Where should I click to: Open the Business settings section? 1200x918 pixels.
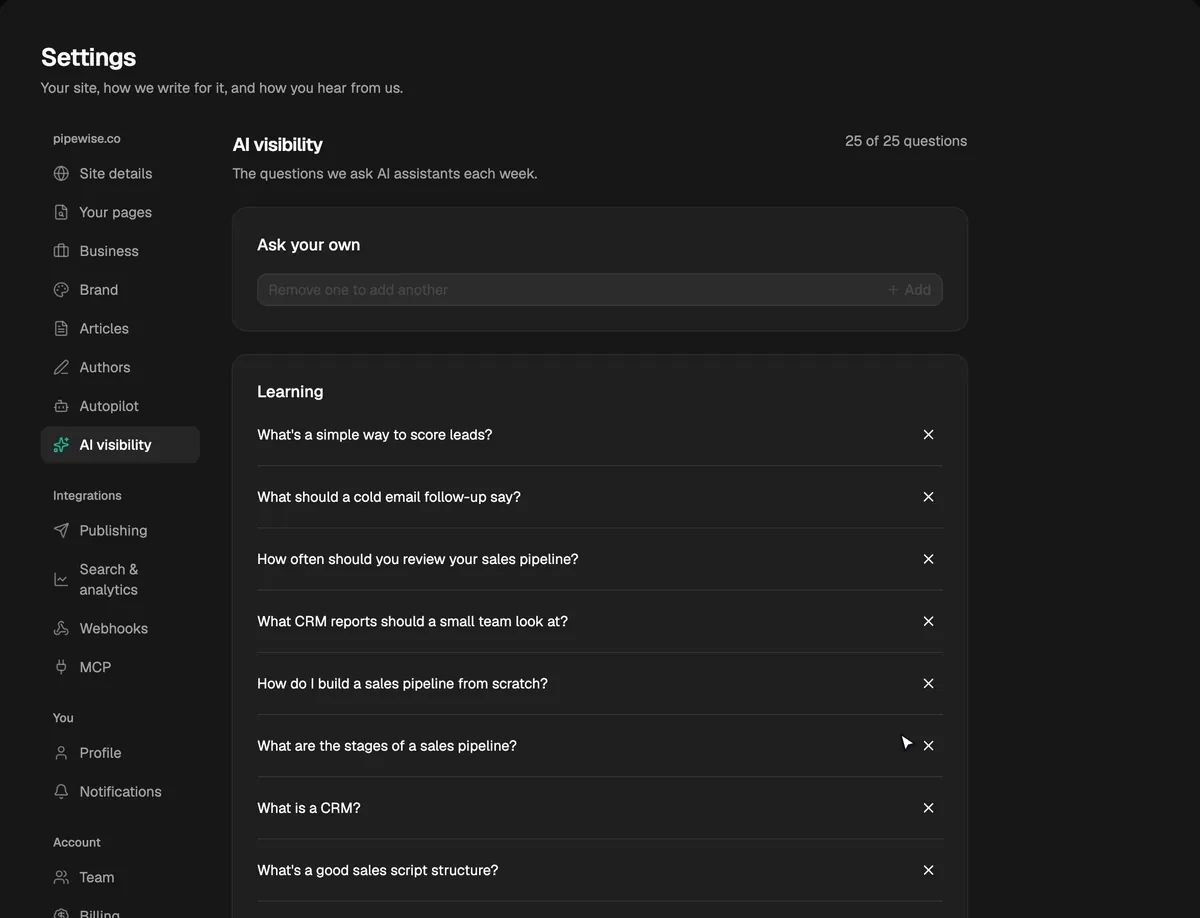click(x=120, y=251)
